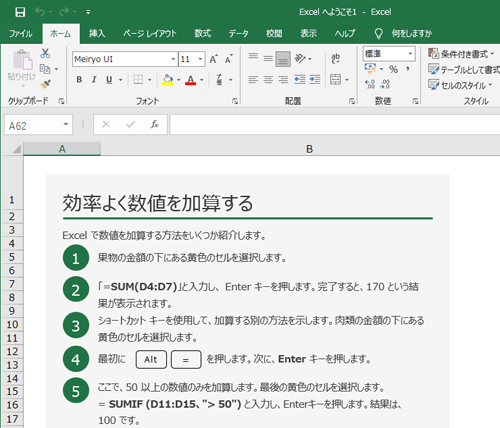Save the workbook with the floppy icon
The height and width of the screenshot is (428, 500).
click(x=20, y=12)
